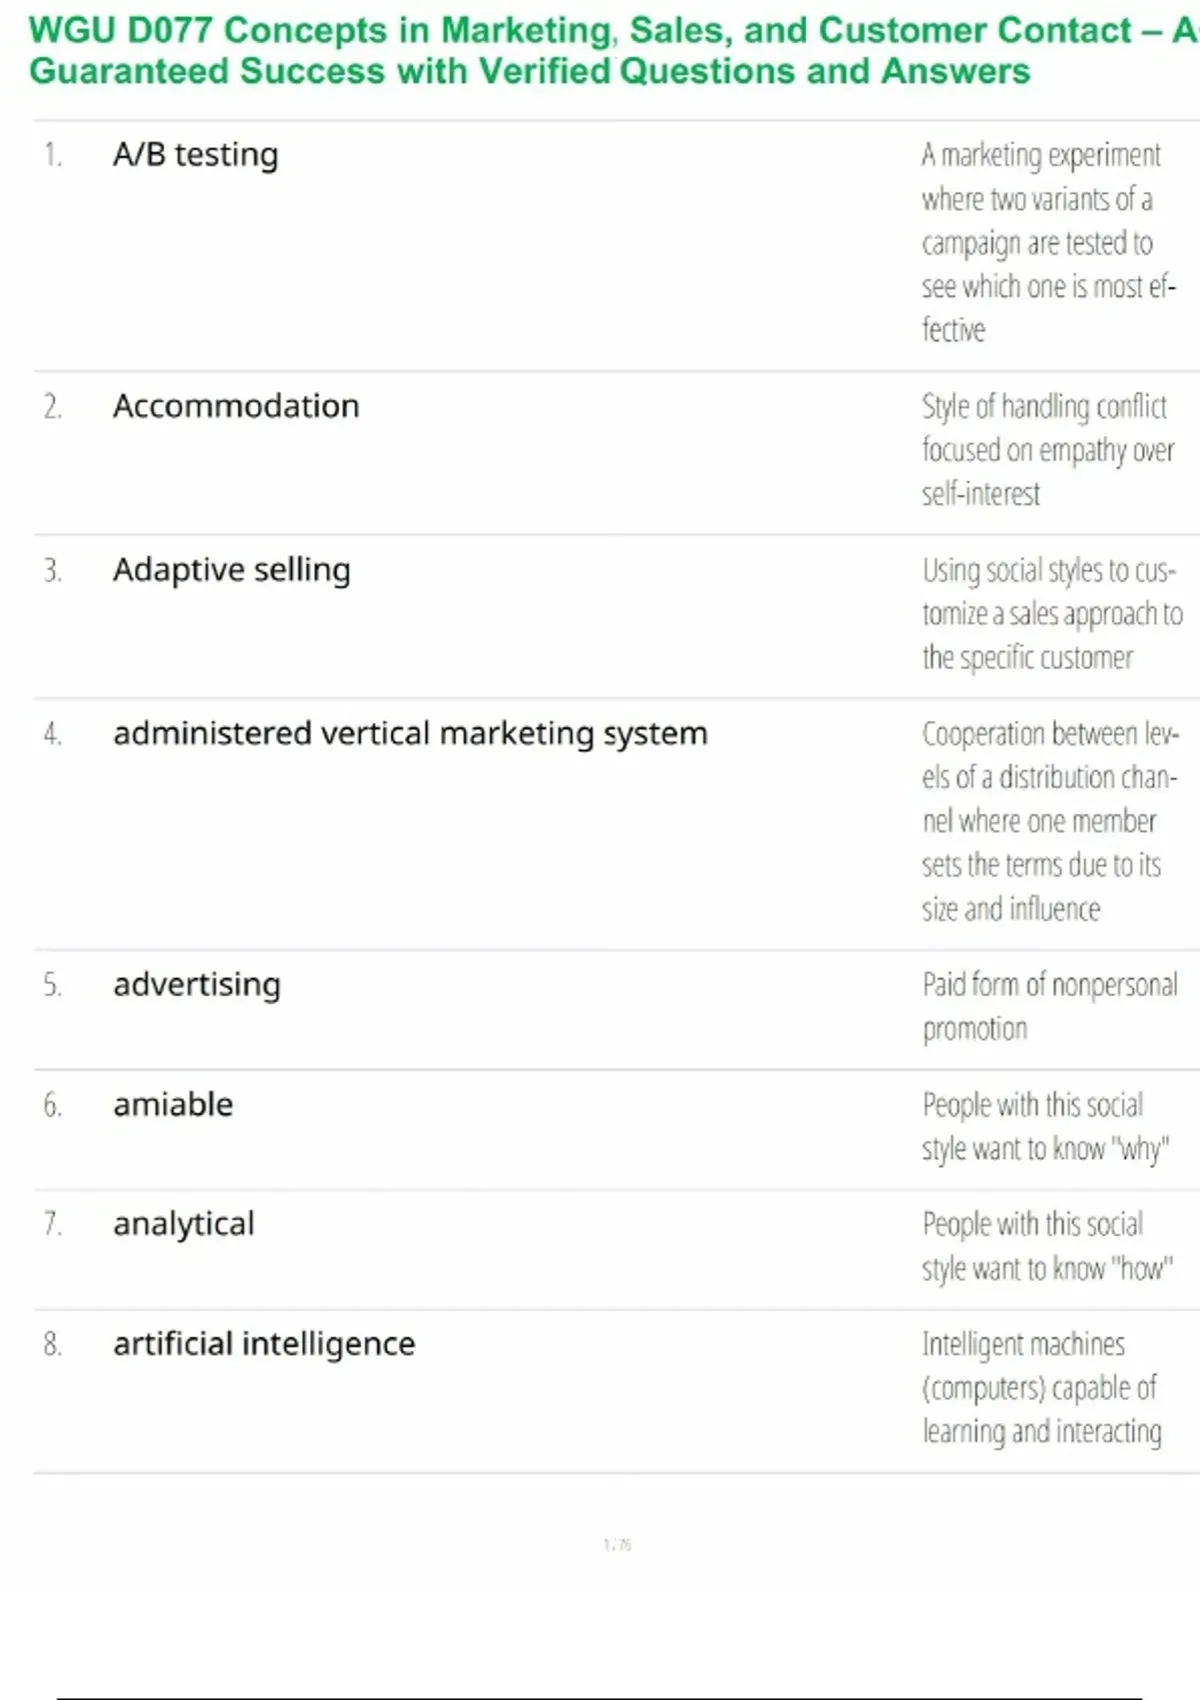
Task: Click the definition about using social styles
Action: point(1050,613)
